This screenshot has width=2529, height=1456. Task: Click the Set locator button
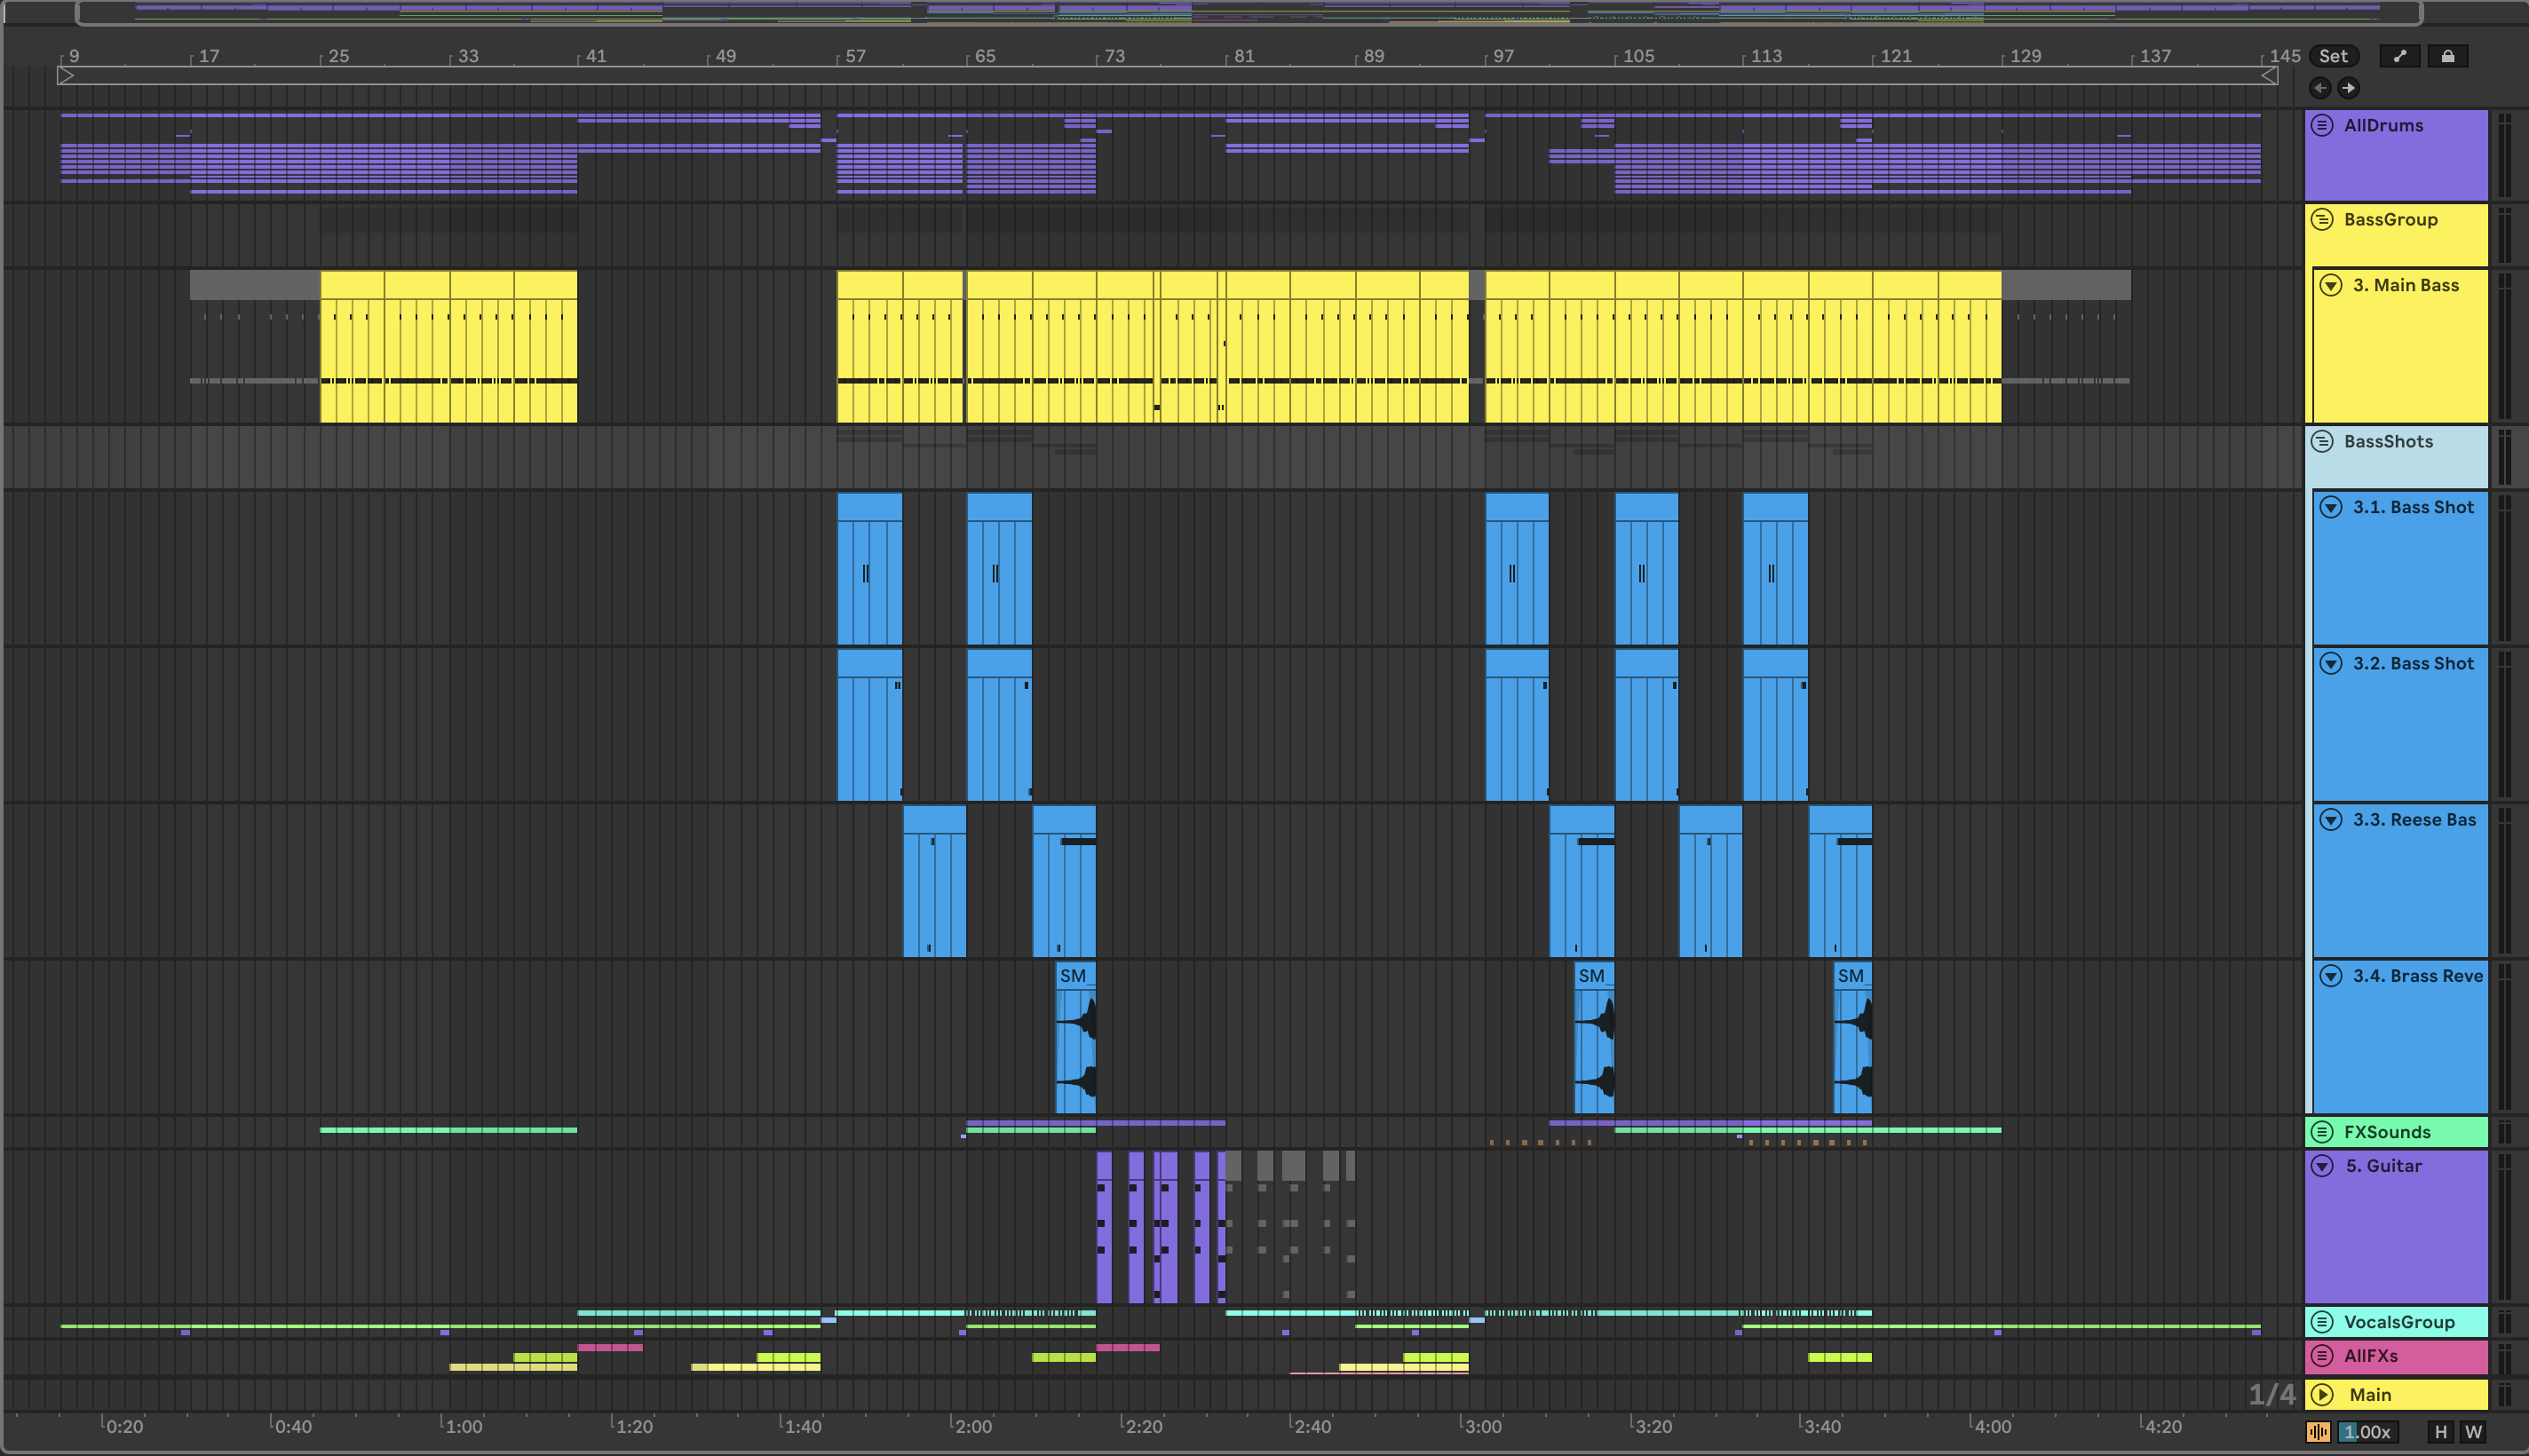(2333, 56)
